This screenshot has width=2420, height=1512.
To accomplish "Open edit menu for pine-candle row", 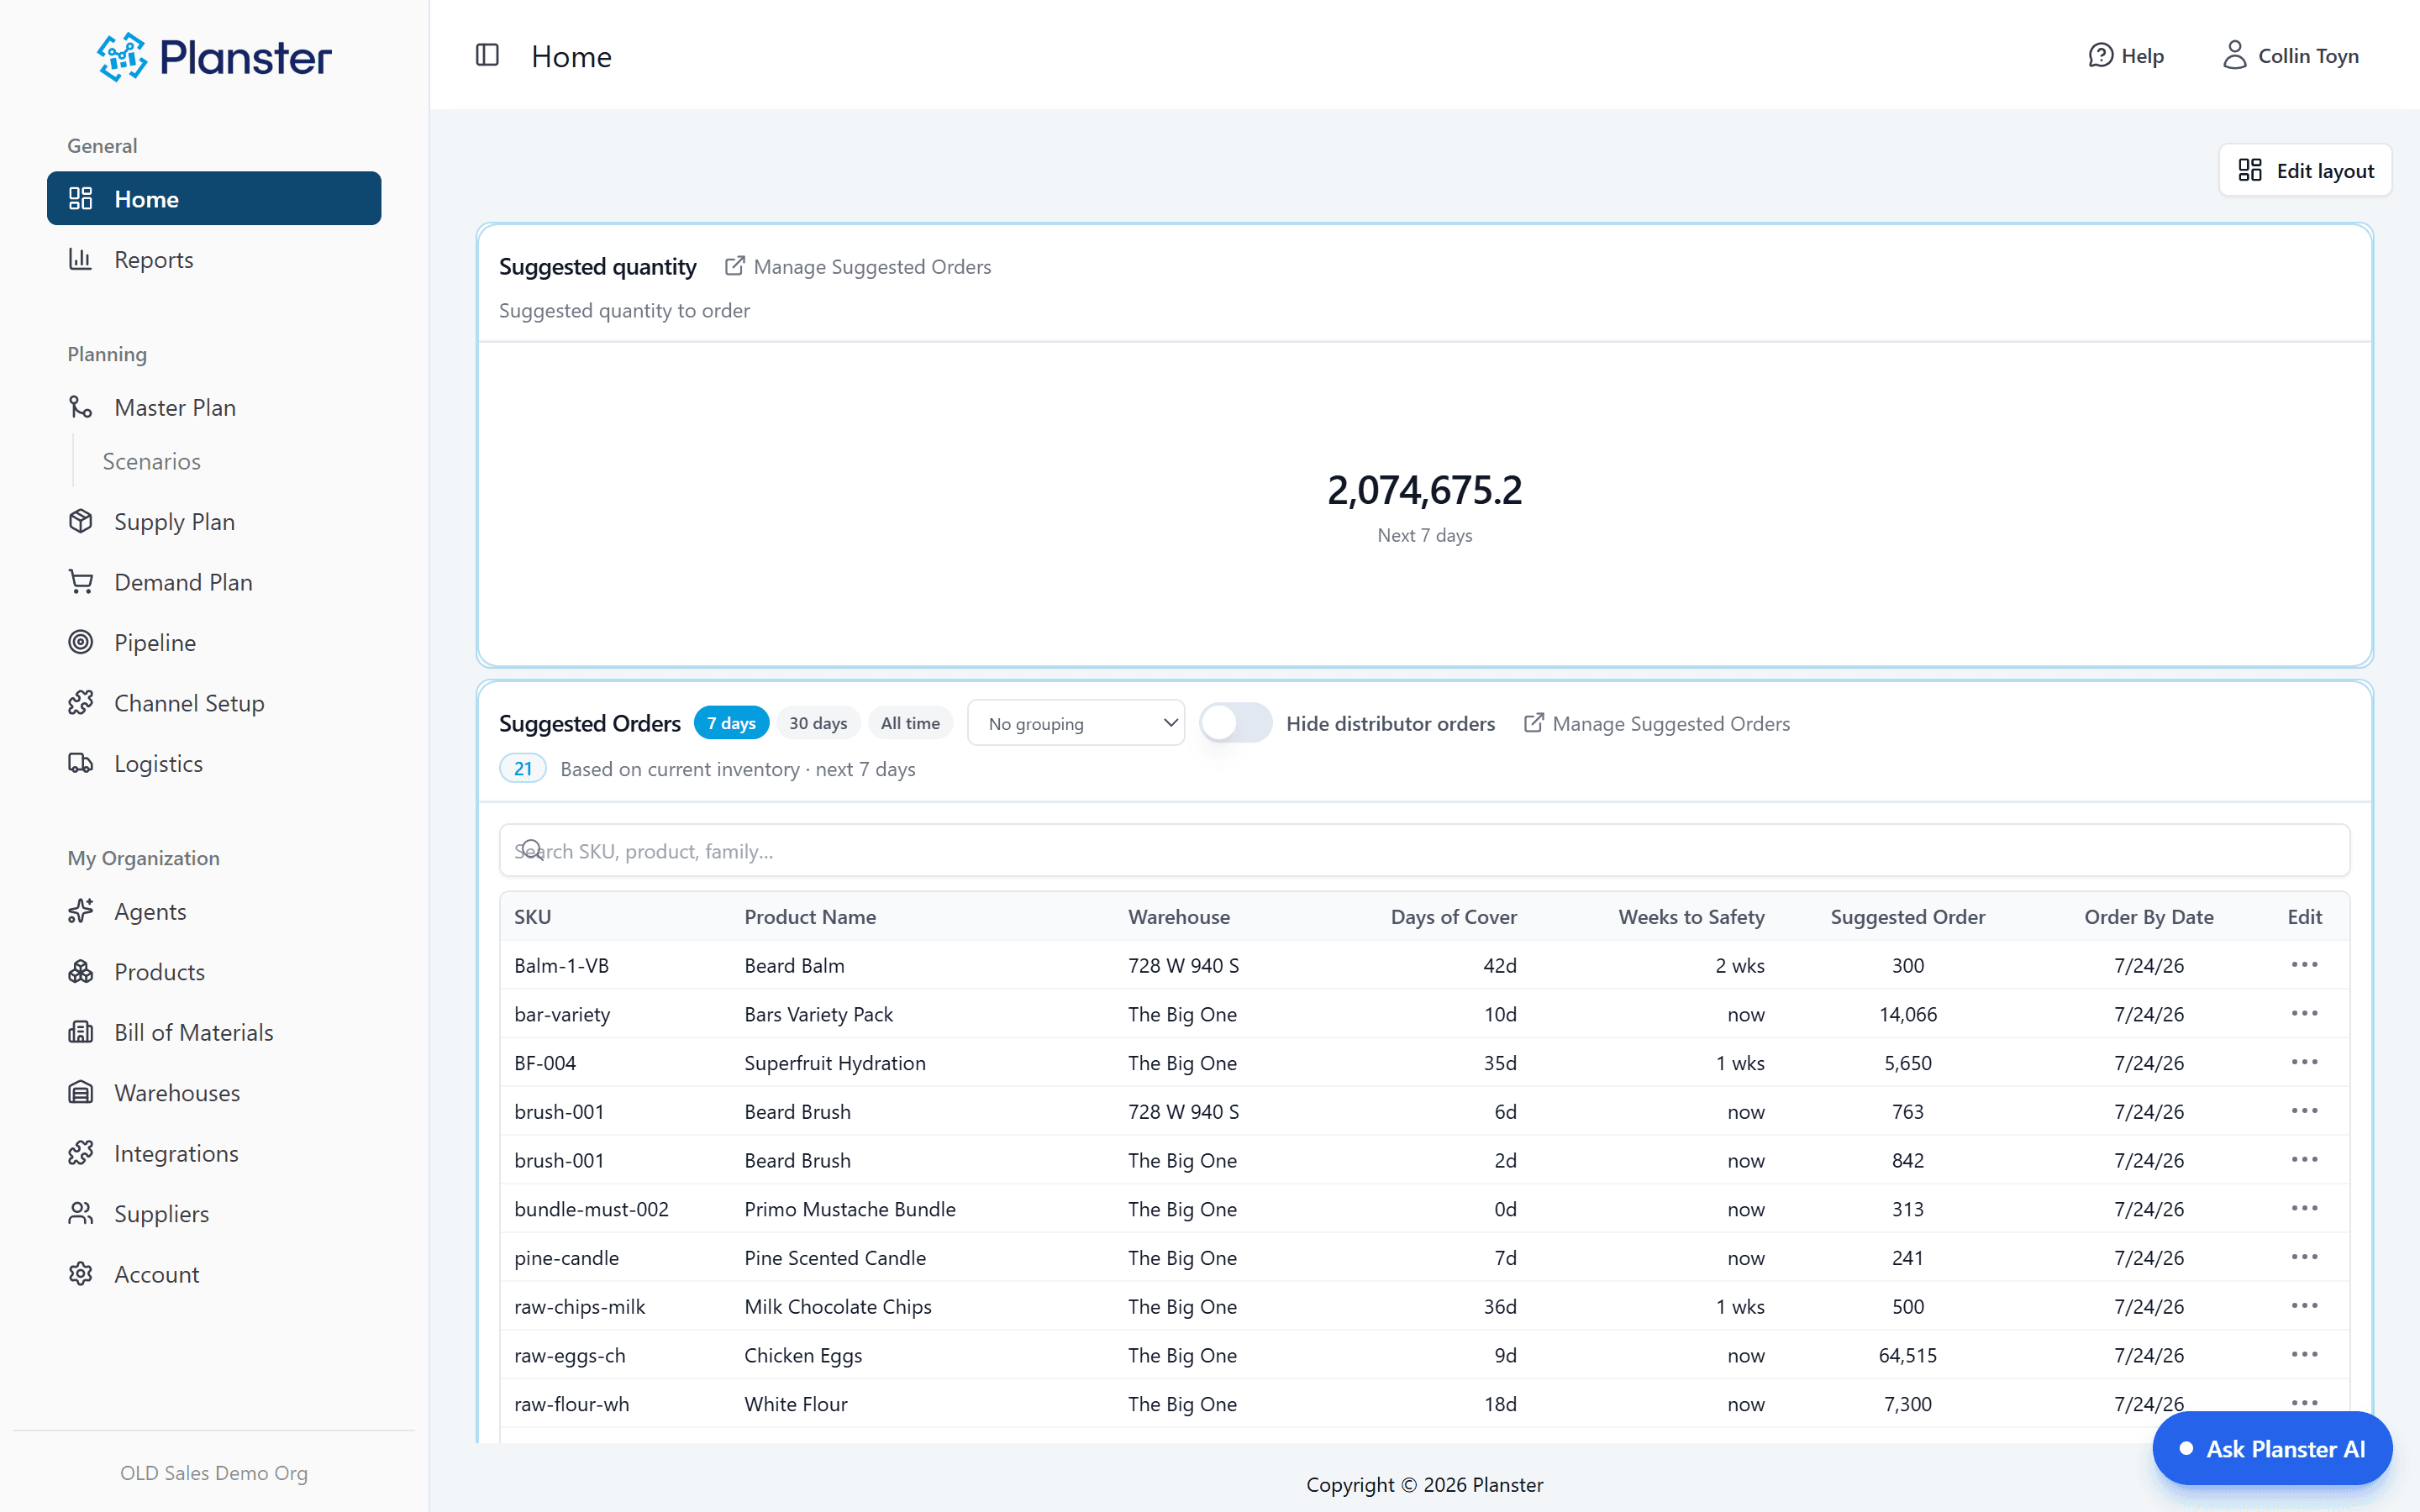I will coord(2304,1257).
